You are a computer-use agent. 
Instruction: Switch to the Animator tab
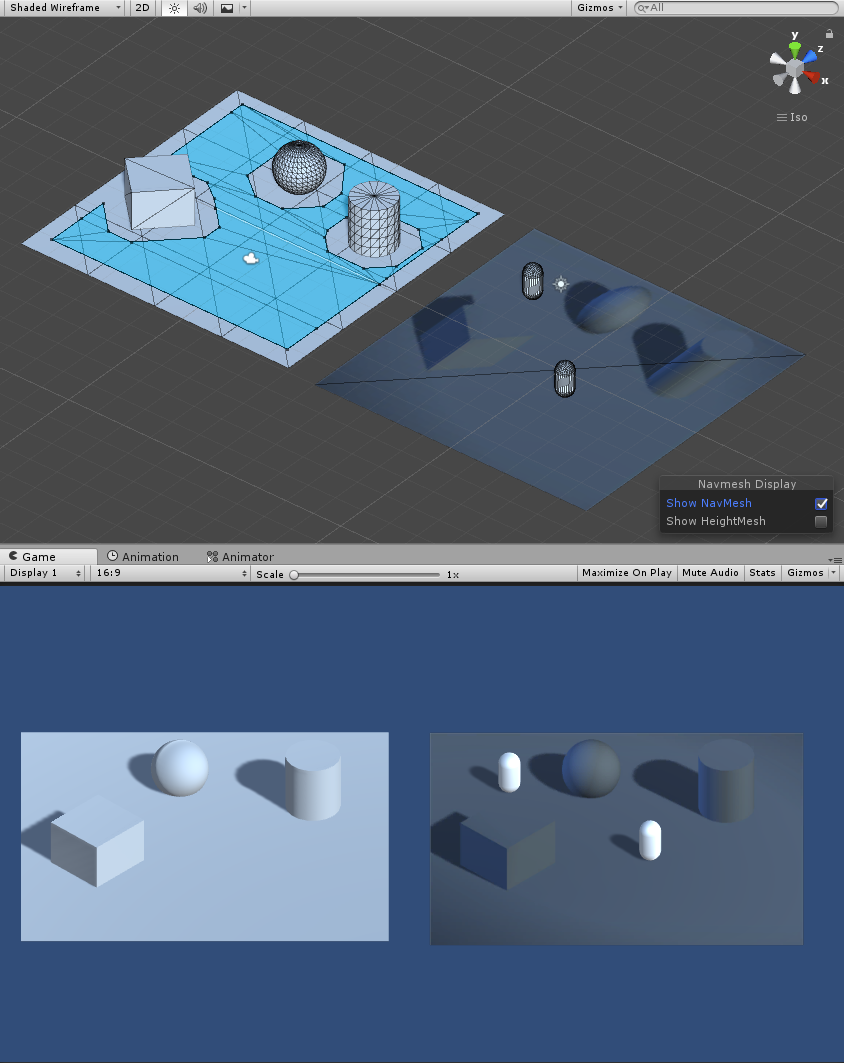click(241, 557)
